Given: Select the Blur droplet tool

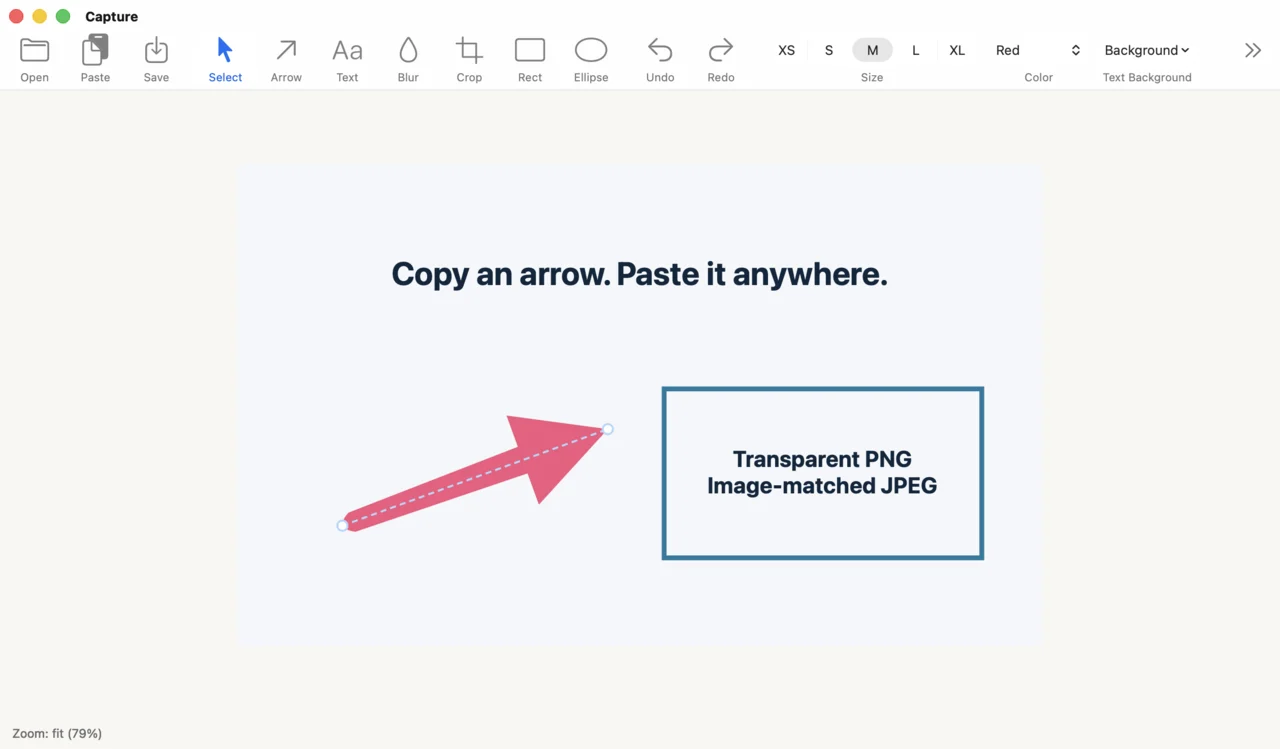Looking at the screenshot, I should [408, 59].
